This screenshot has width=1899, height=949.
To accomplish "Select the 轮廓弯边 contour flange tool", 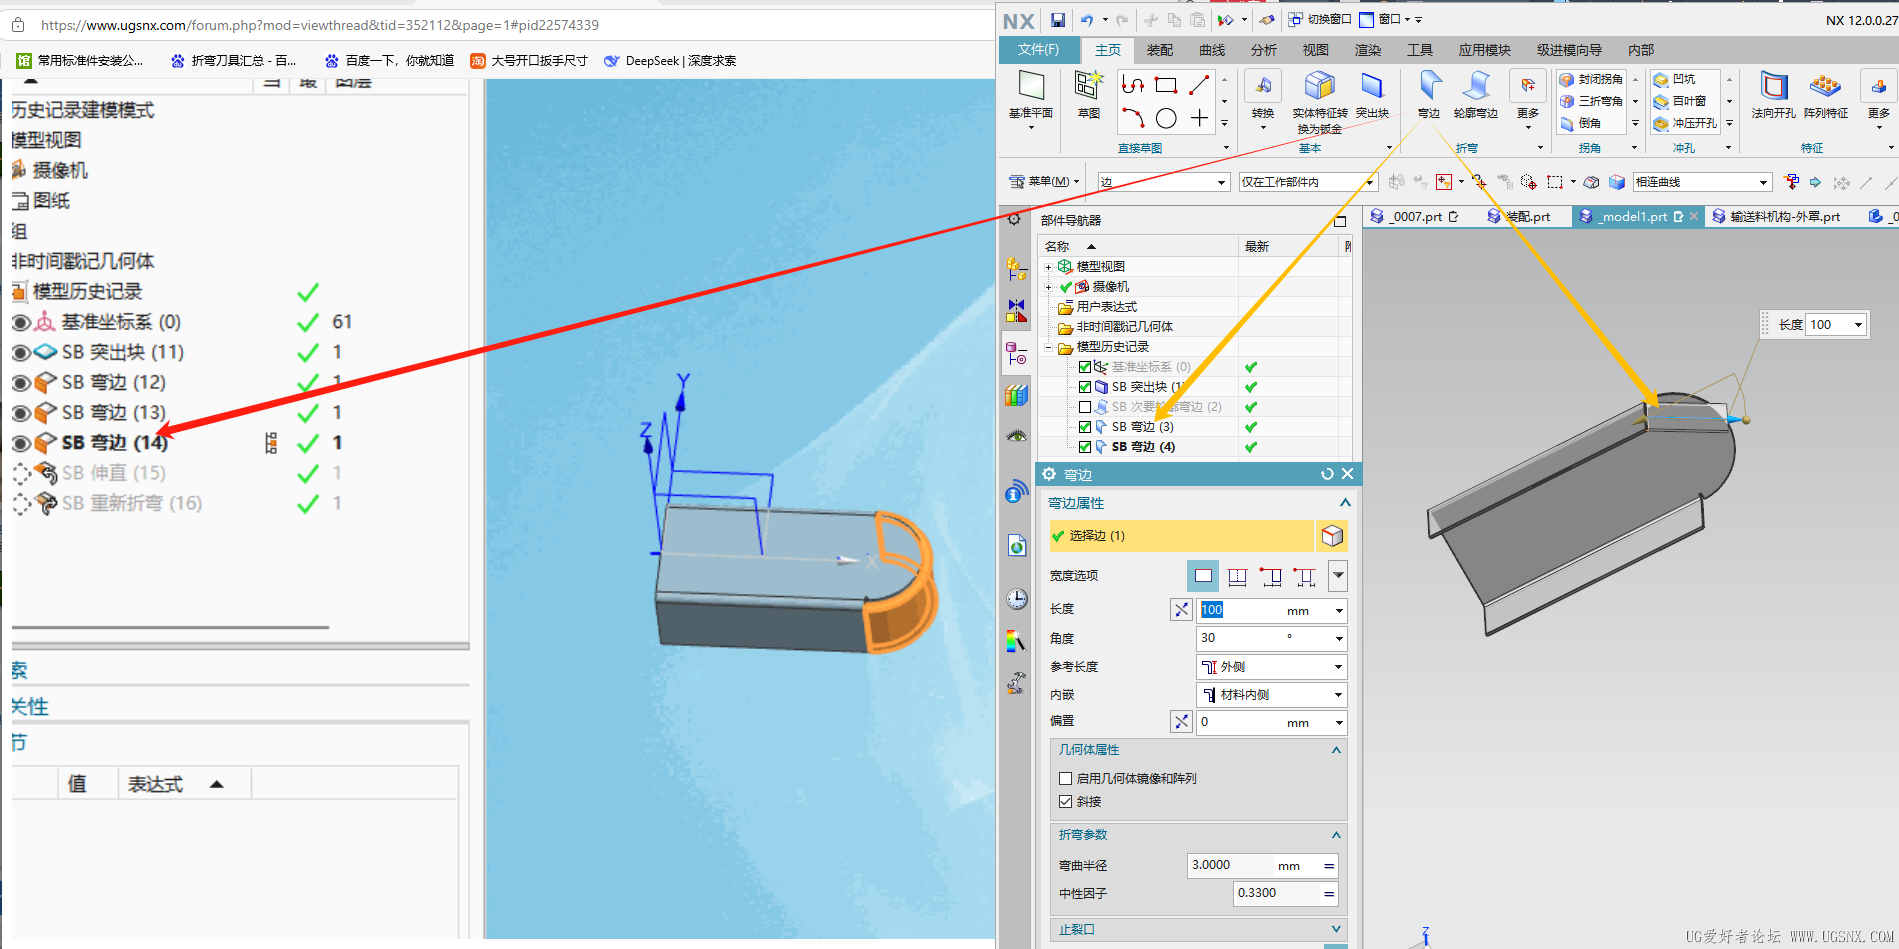I will point(1475,92).
